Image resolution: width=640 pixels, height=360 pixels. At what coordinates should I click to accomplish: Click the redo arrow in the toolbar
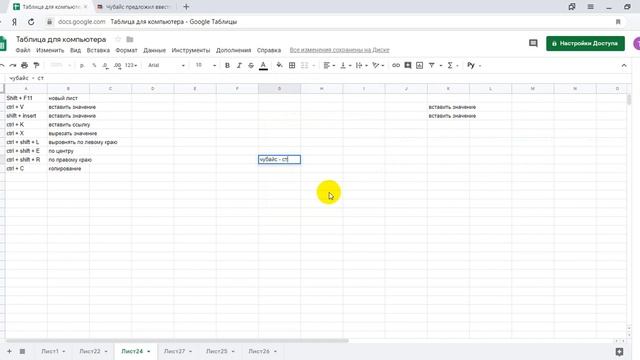[13, 65]
